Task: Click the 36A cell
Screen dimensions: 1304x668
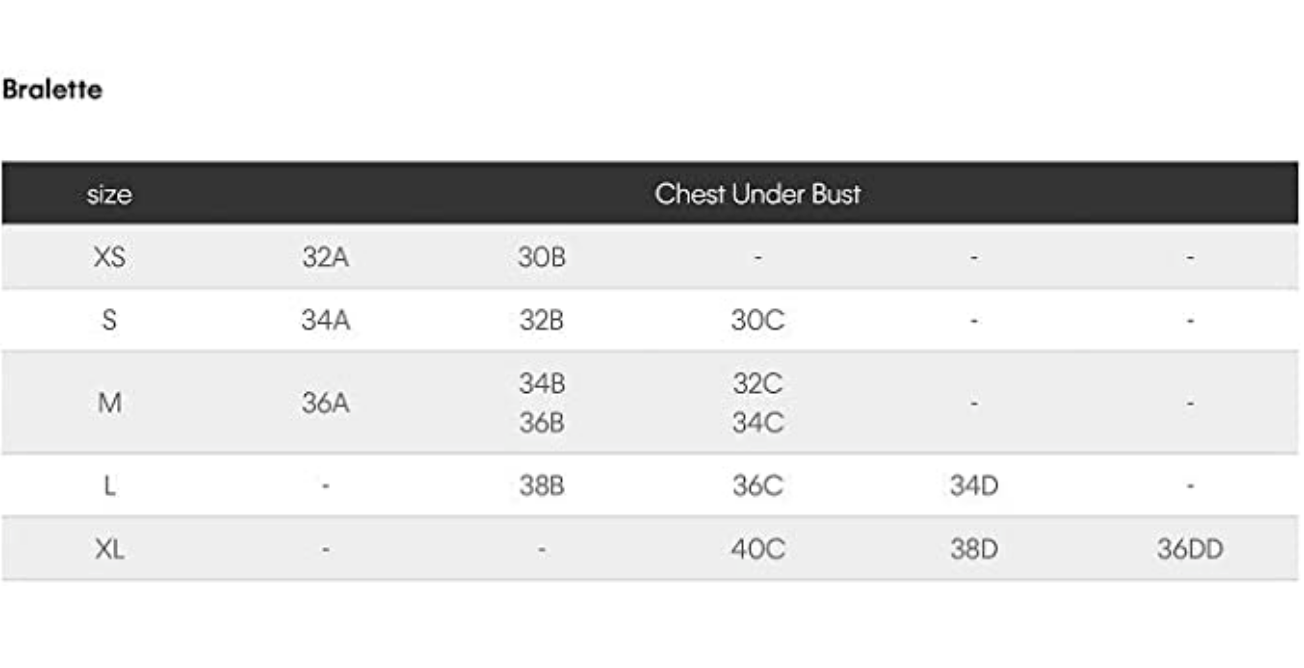Action: (325, 403)
